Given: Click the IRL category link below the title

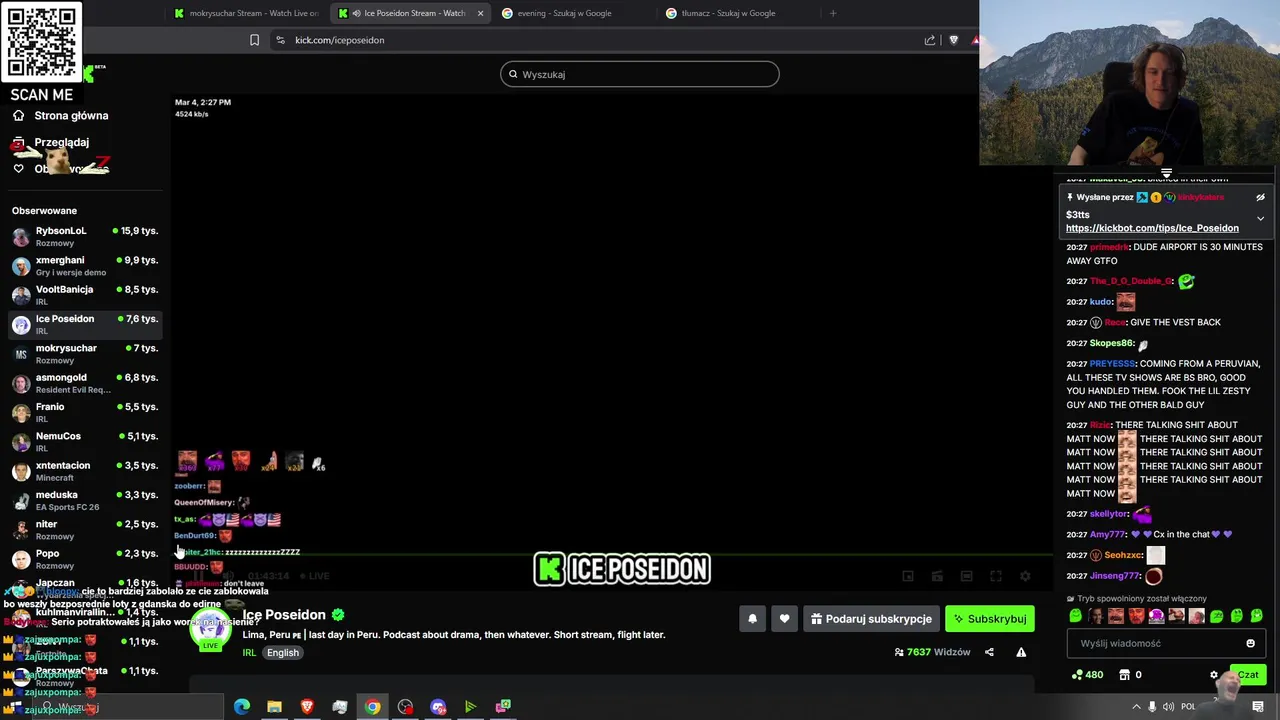Looking at the screenshot, I should tap(249, 653).
